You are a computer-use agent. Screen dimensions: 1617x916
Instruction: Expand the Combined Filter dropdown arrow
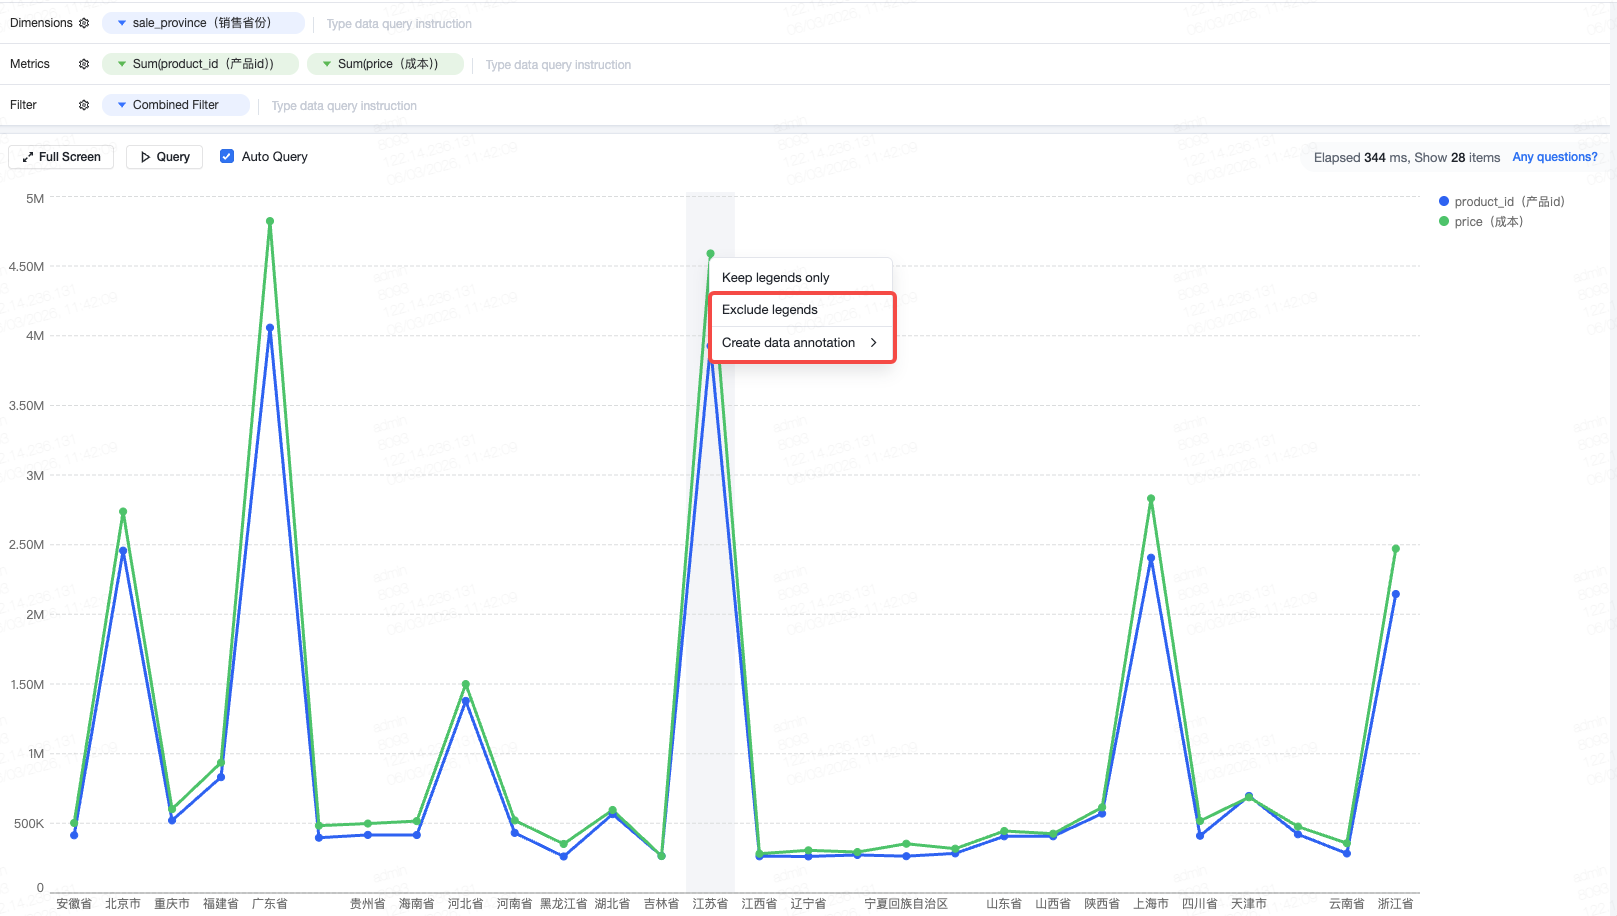pyautogui.click(x=122, y=105)
